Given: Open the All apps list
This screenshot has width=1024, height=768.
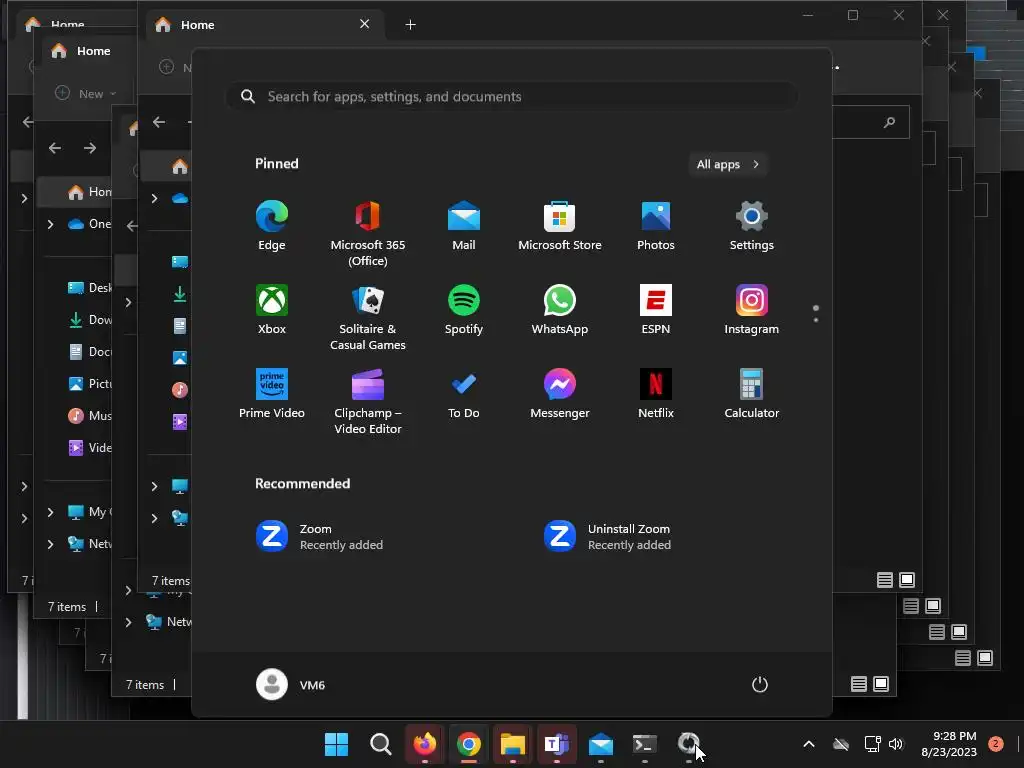Looking at the screenshot, I should coord(728,165).
